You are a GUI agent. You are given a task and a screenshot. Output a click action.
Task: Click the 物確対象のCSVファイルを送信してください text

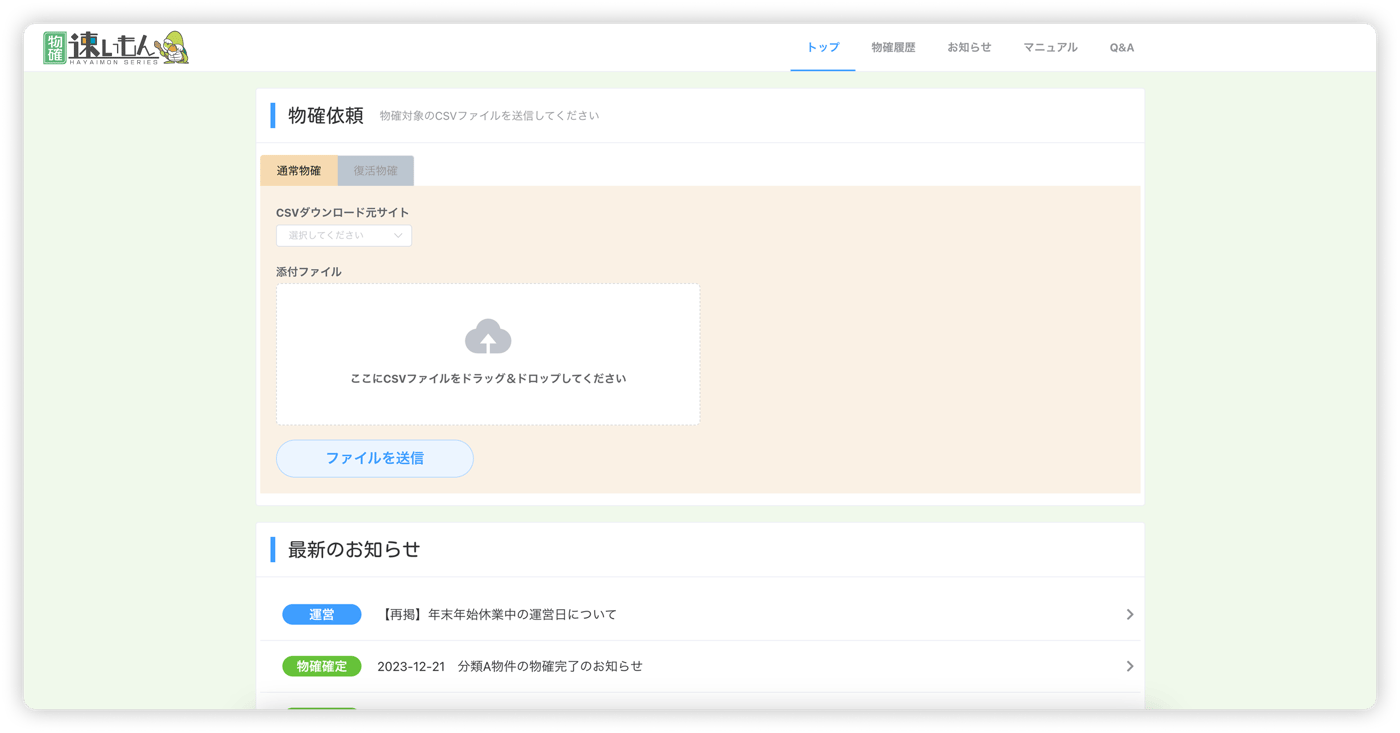pyautogui.click(x=490, y=116)
